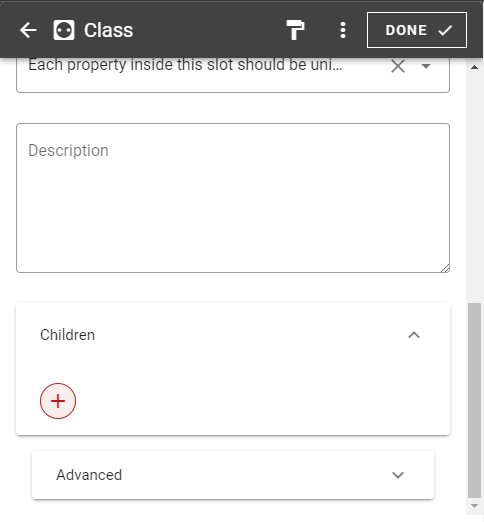Screen dimensions: 484x522
Task: Open the three-dot more options menu
Action: click(343, 30)
